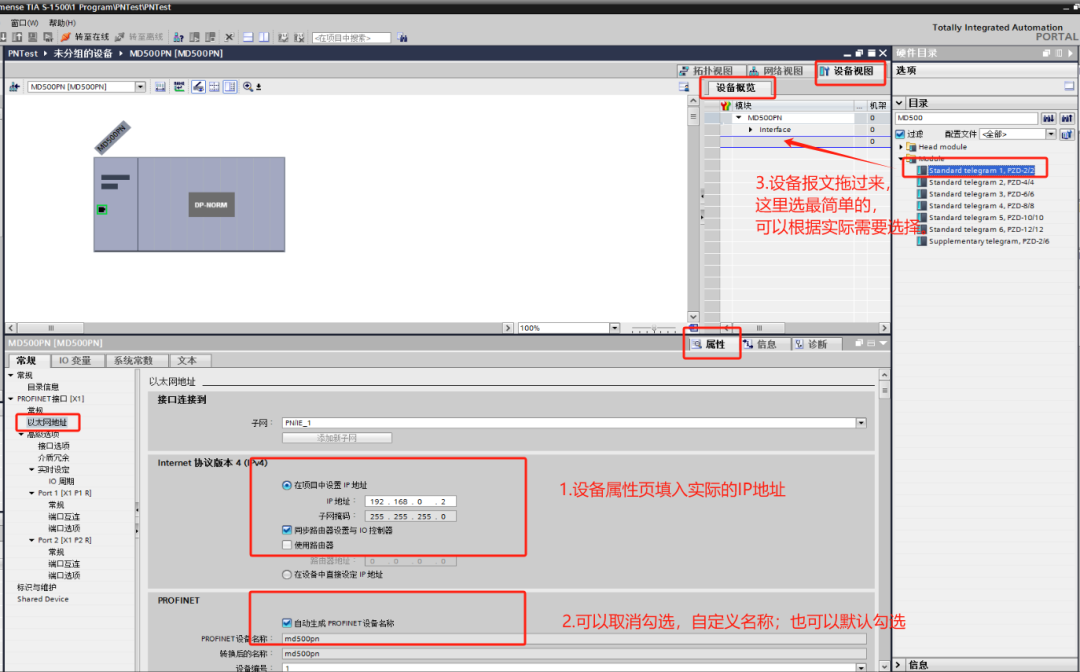
Task: Switch to 设备视图 device view tab
Action: point(848,71)
